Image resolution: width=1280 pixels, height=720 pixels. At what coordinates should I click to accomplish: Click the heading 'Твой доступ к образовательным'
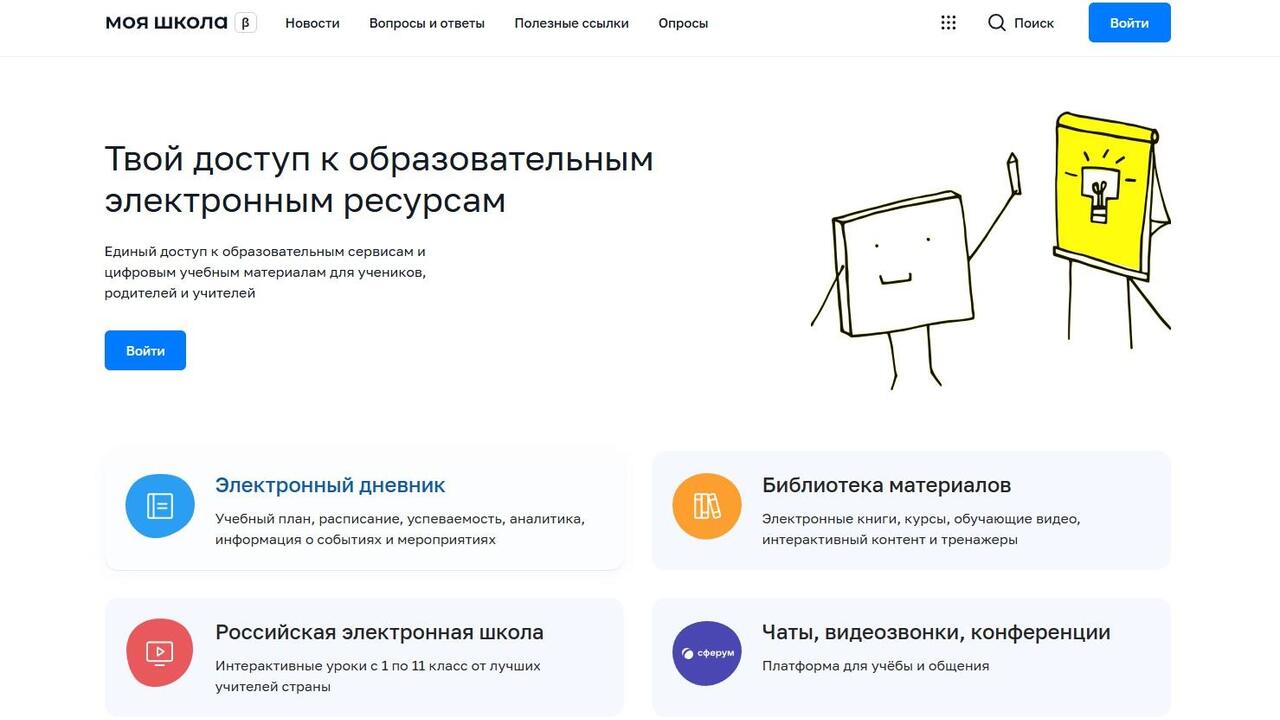coord(379,159)
